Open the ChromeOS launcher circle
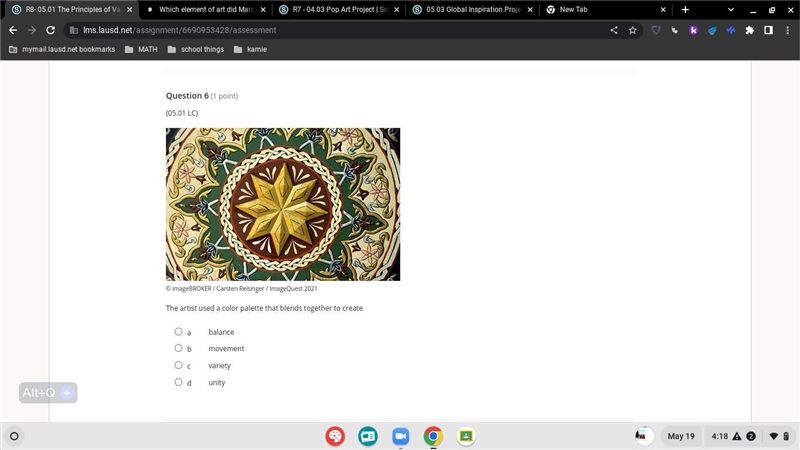This screenshot has height=450, width=800. point(14,436)
